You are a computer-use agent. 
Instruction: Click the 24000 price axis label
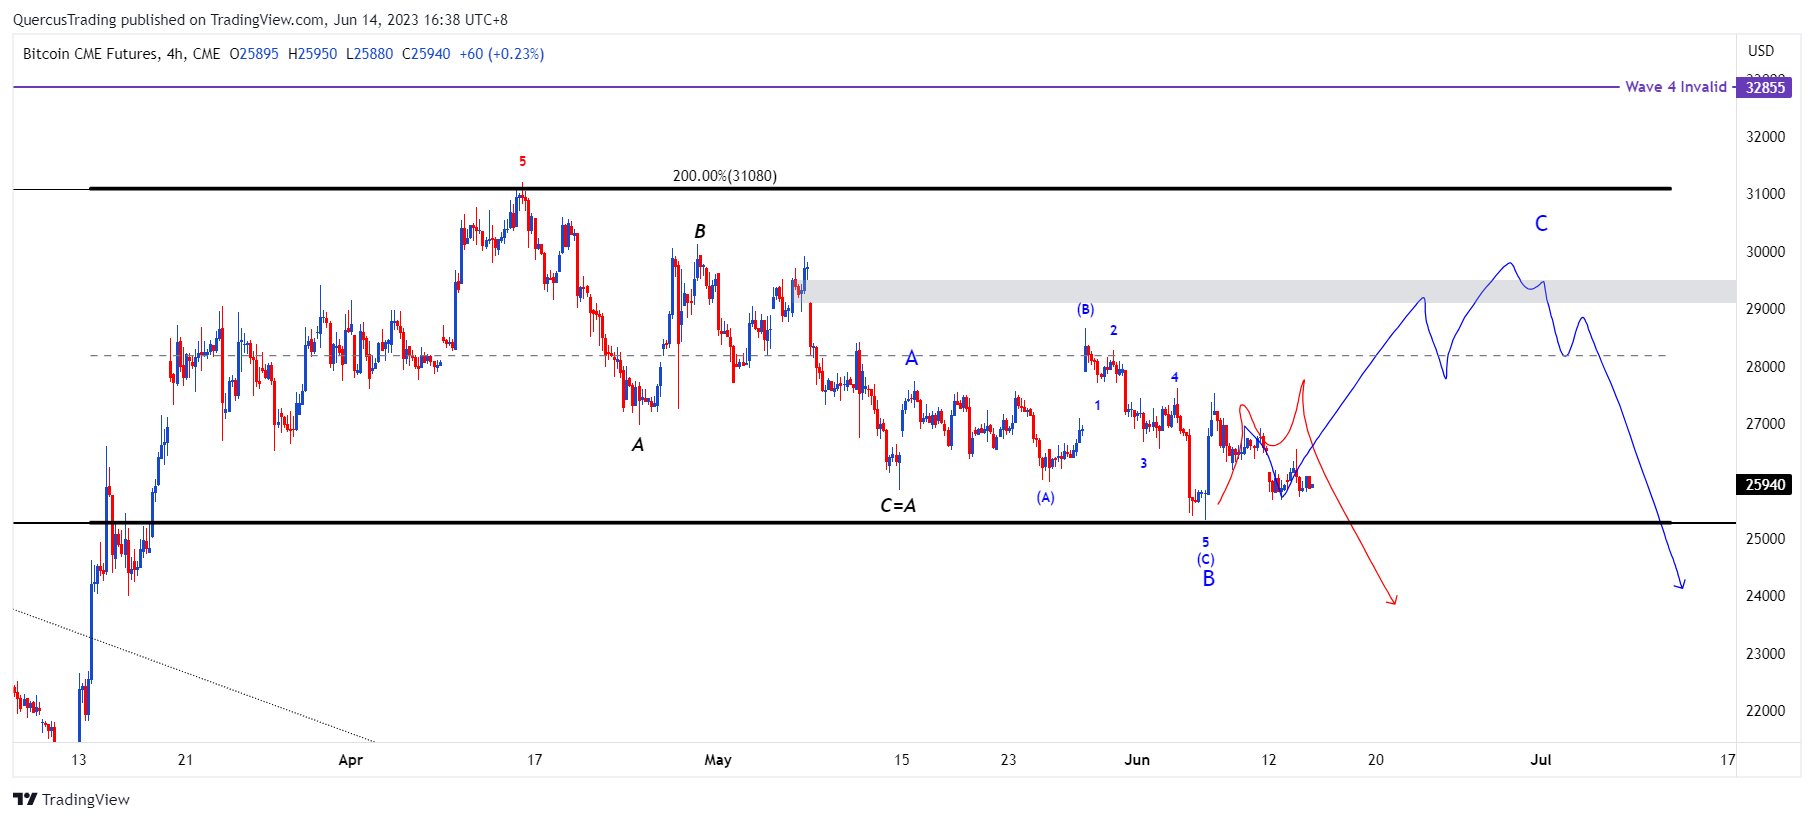coord(1765,596)
